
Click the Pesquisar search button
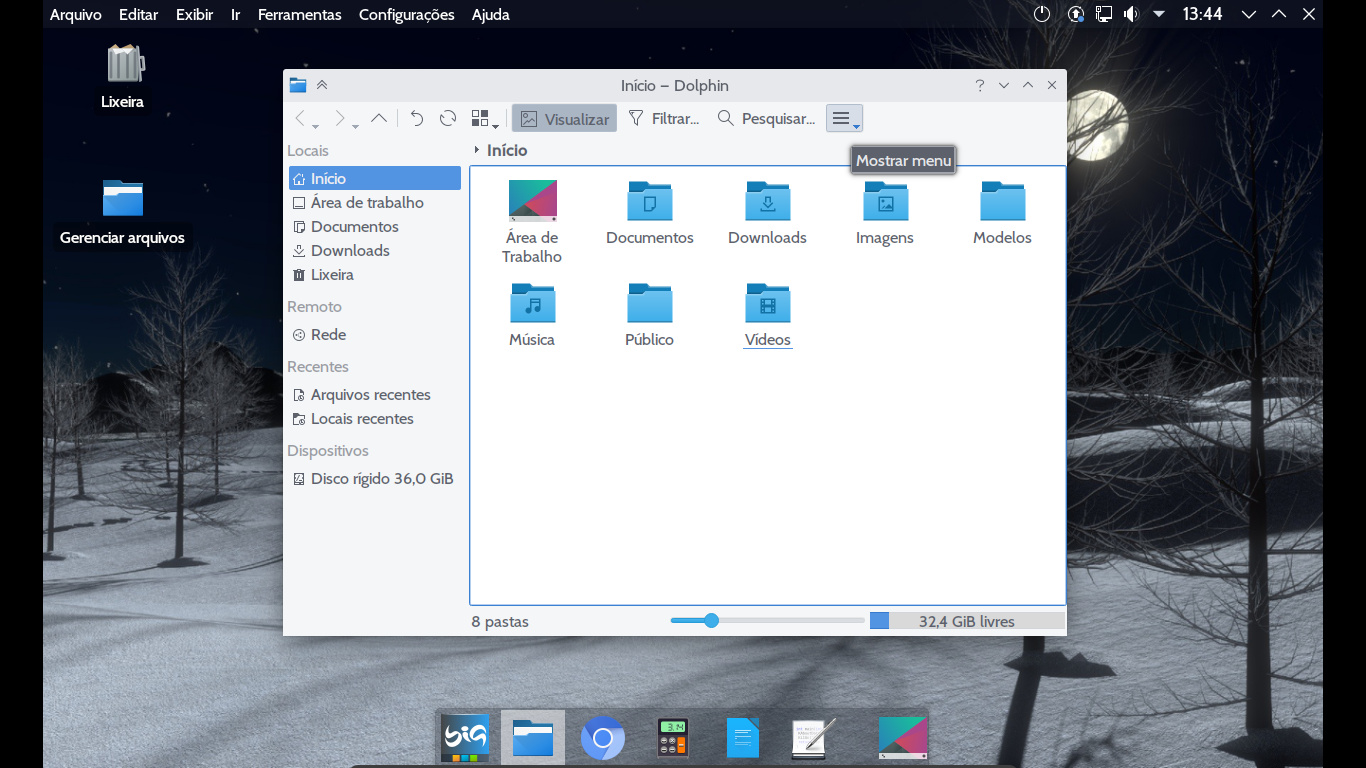766,119
